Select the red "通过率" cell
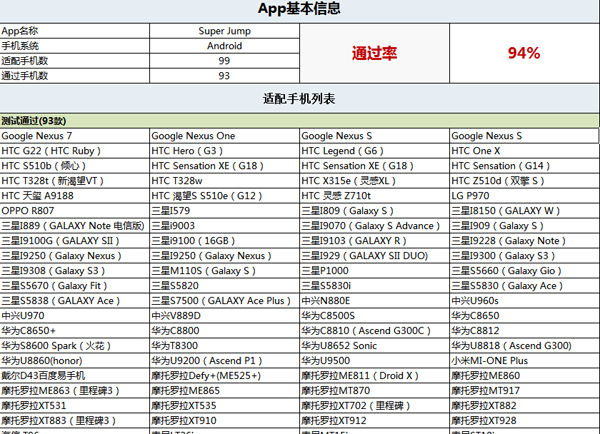The width and height of the screenshot is (600, 434). pos(374,53)
